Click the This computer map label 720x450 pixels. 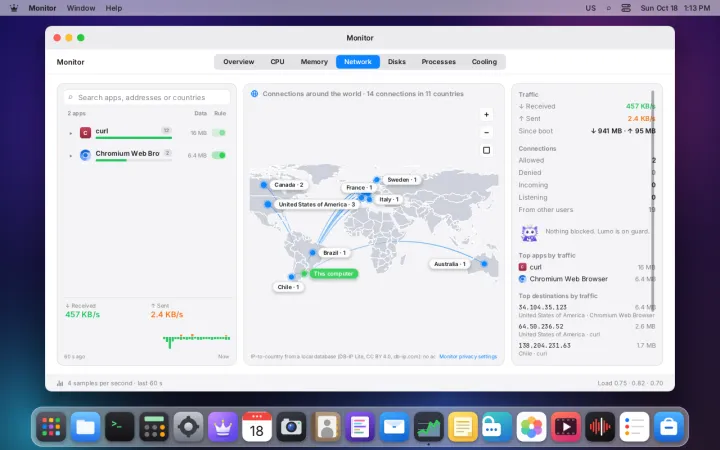pos(333,274)
